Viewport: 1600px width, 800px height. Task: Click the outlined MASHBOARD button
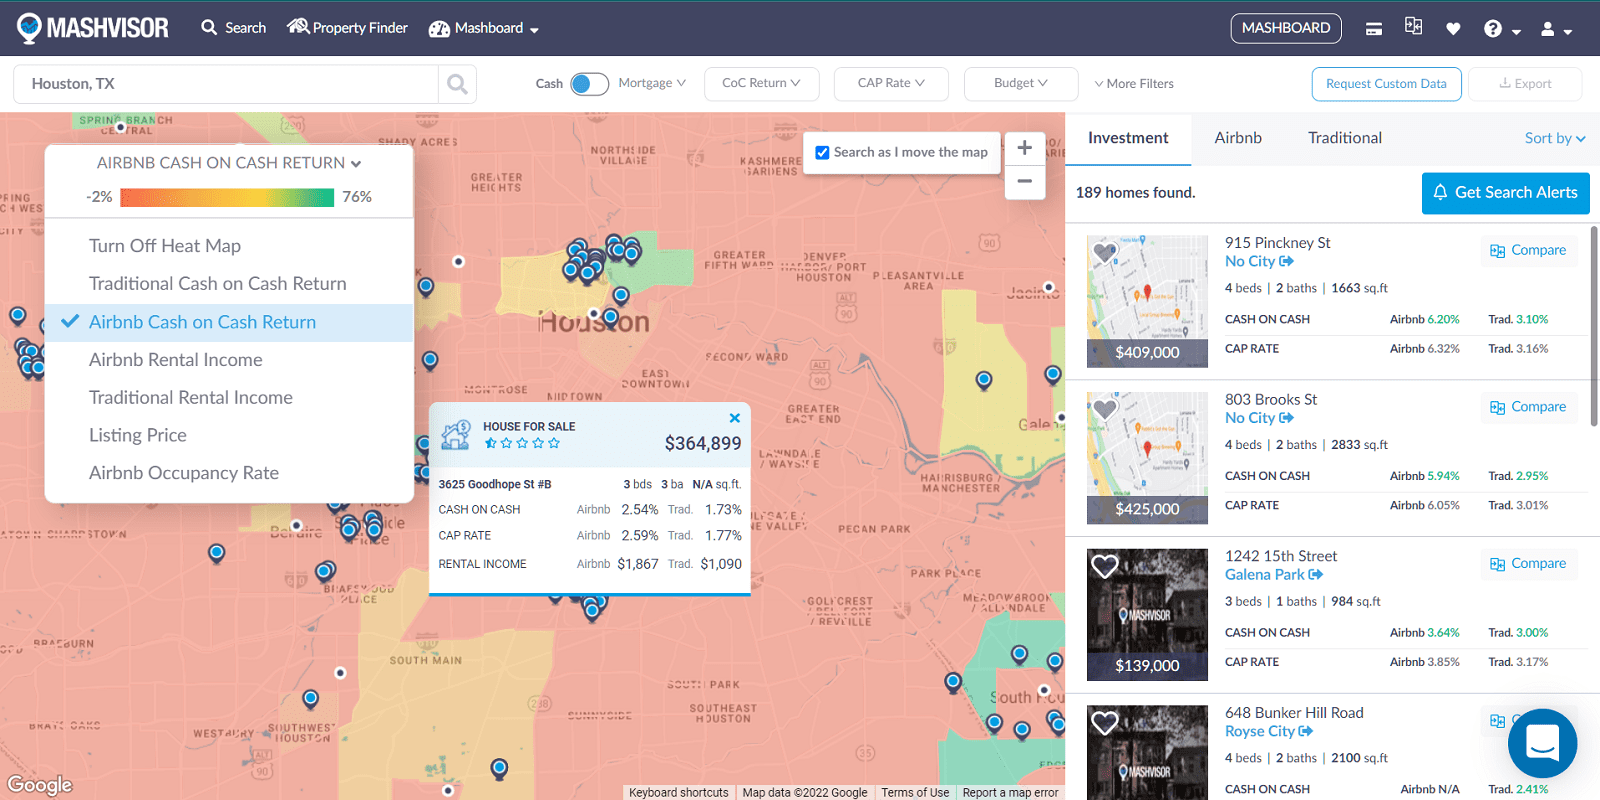1286,28
